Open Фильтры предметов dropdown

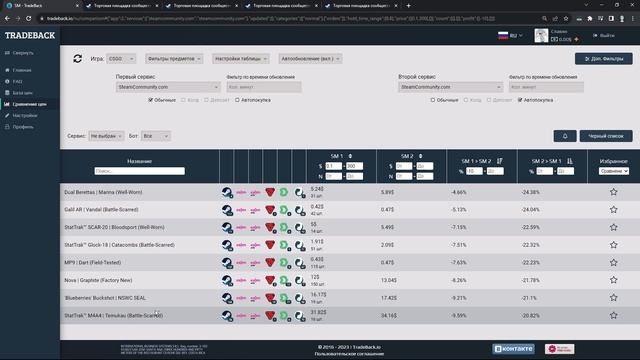pos(174,59)
